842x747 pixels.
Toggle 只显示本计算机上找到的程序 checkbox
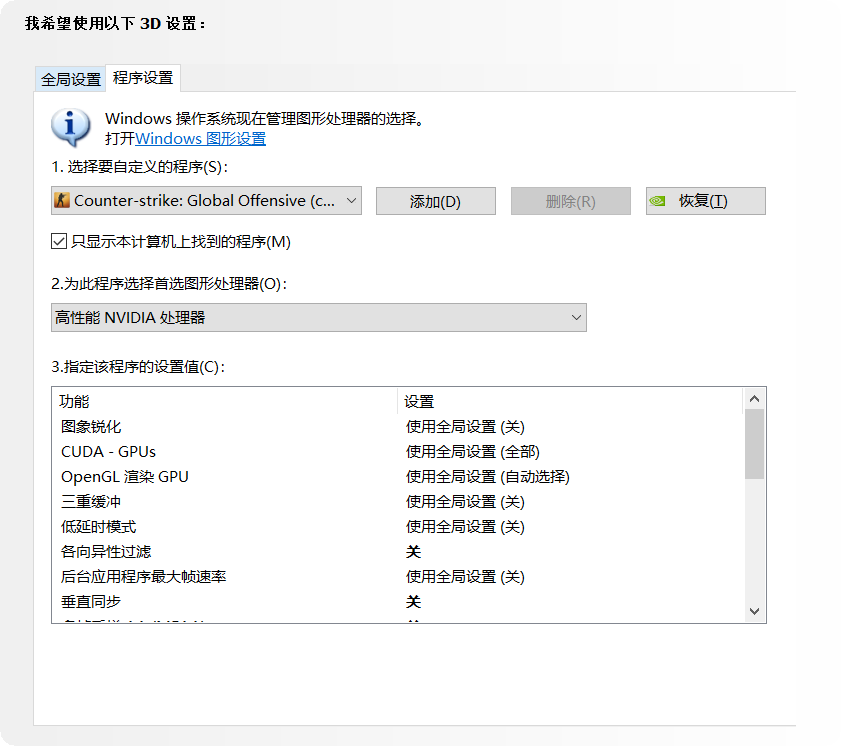[x=59, y=241]
